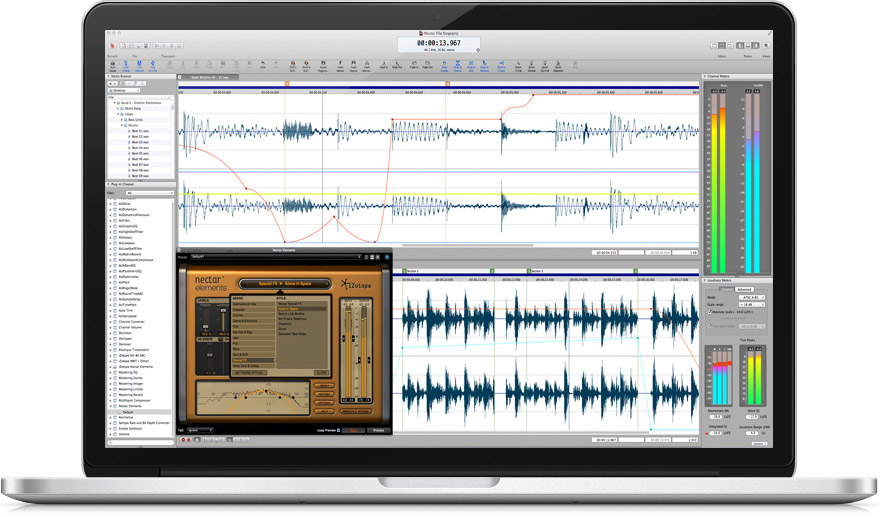The width and height of the screenshot is (880, 517).
Task: Click the green Section 3 region marker
Action: pos(529,271)
